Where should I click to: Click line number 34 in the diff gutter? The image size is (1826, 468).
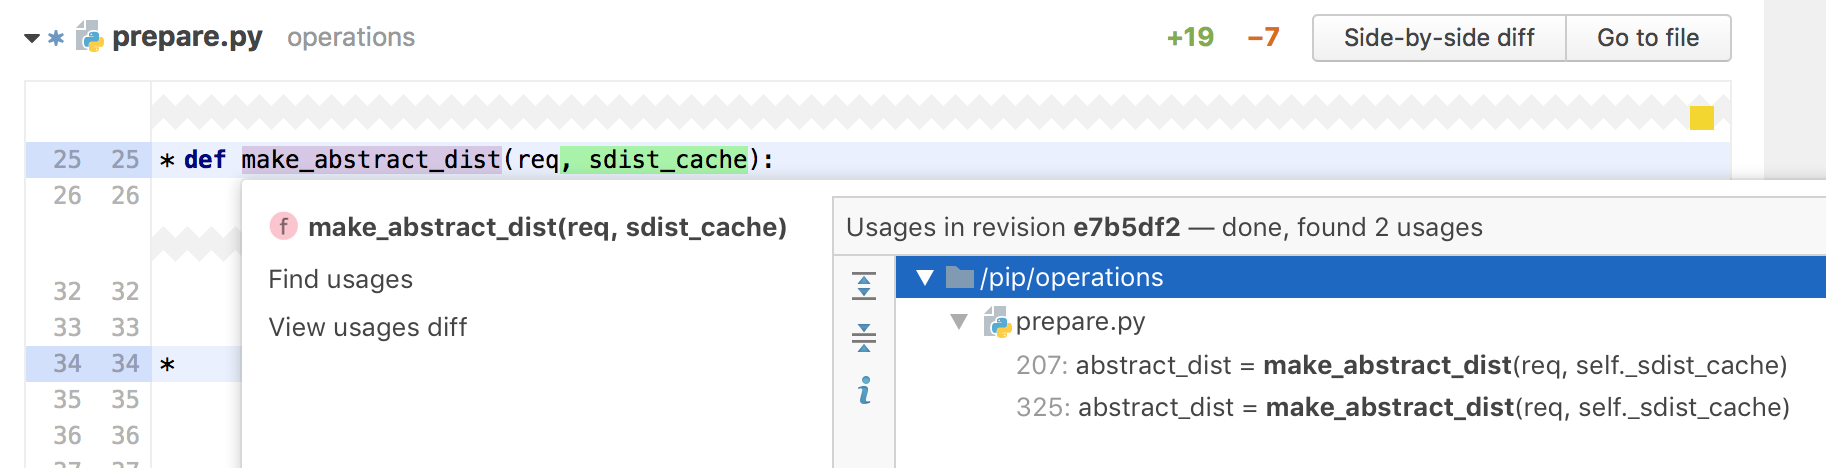click(67, 363)
